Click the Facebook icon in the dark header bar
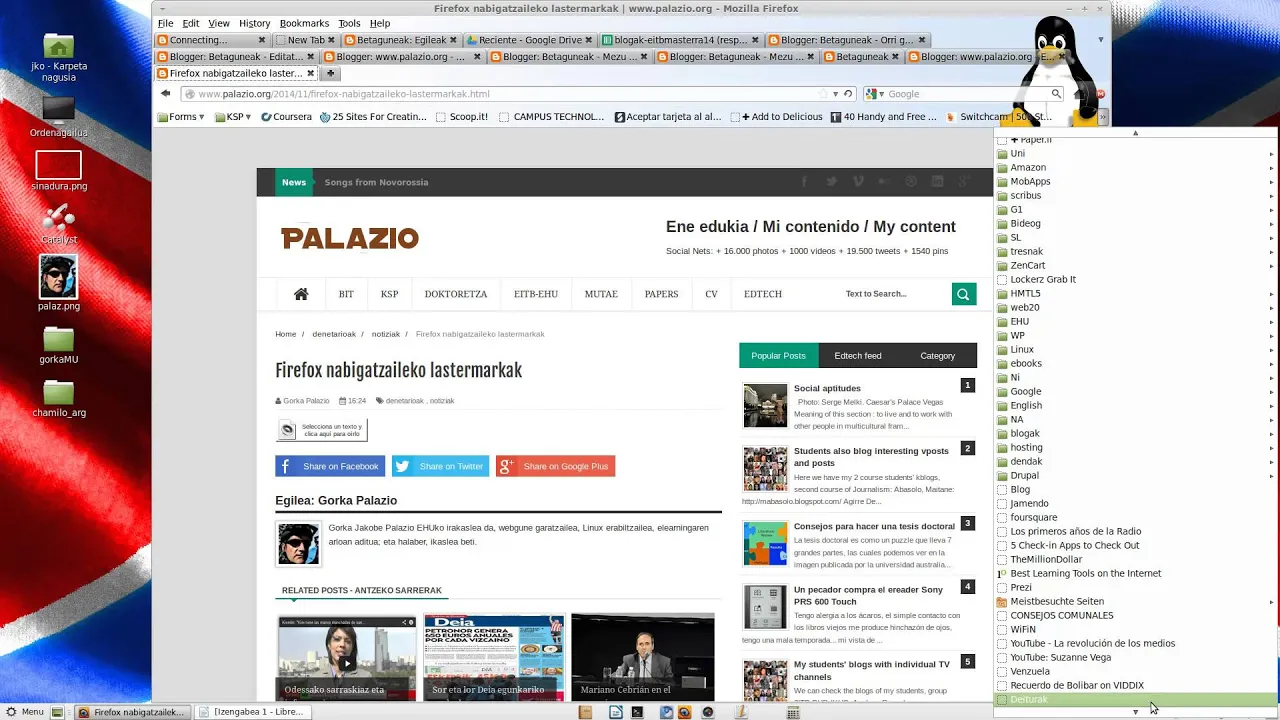The width and height of the screenshot is (1280, 720). click(803, 182)
